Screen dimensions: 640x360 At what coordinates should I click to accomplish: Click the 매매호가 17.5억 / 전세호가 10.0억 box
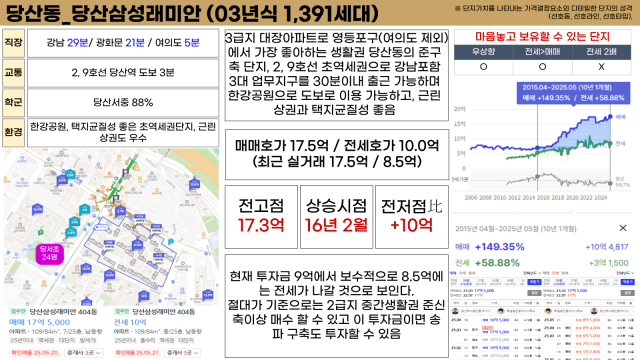(337, 154)
